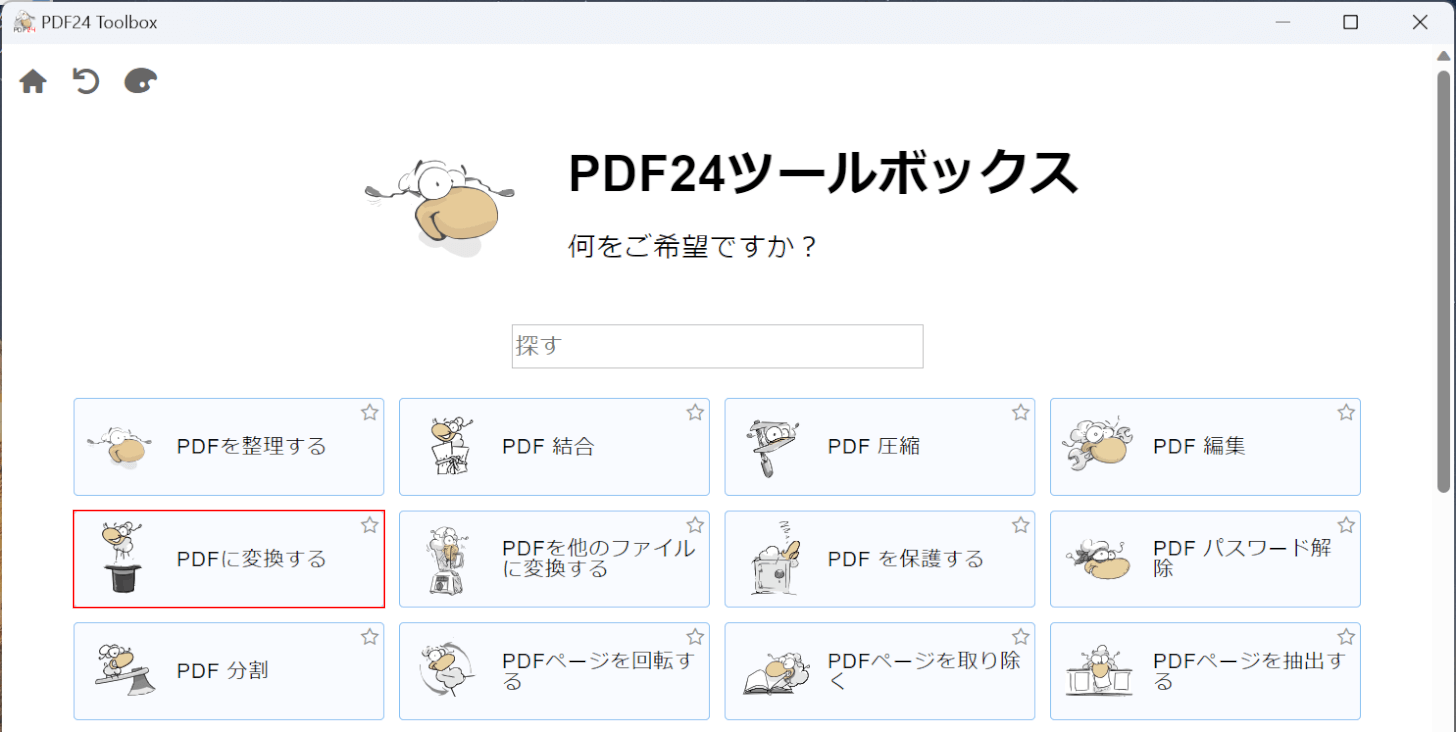Minimize the PDF24 Toolbox window
The width and height of the screenshot is (1456, 732).
[x=1282, y=22]
